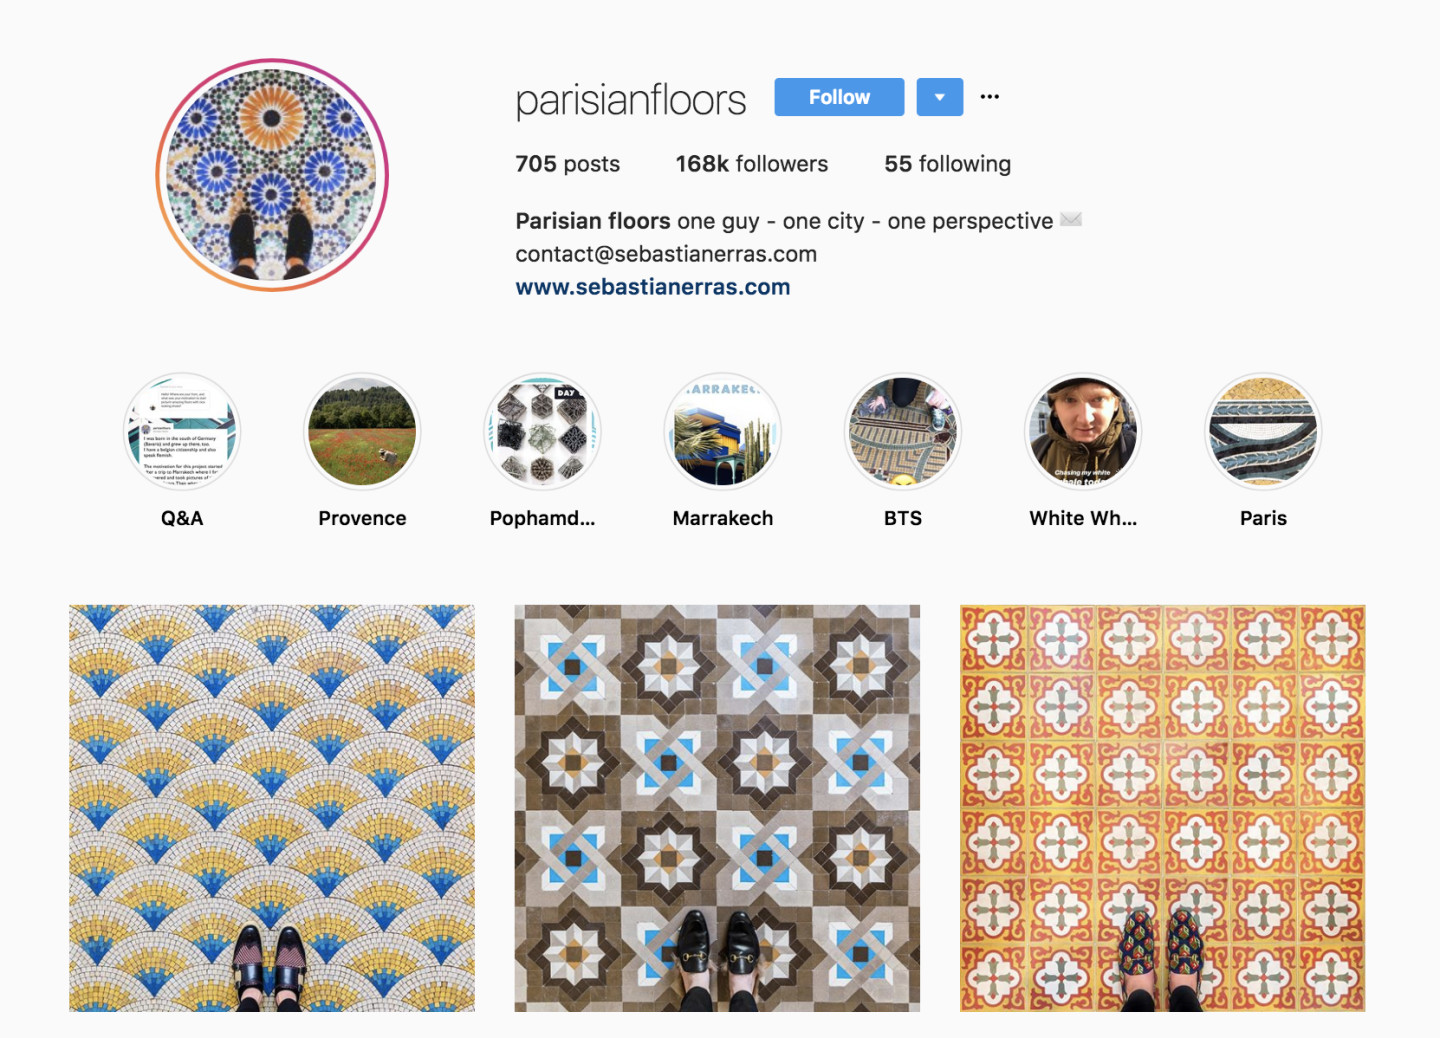Viewport: 1440px width, 1038px height.
Task: Show the 55 following list
Action: (947, 164)
